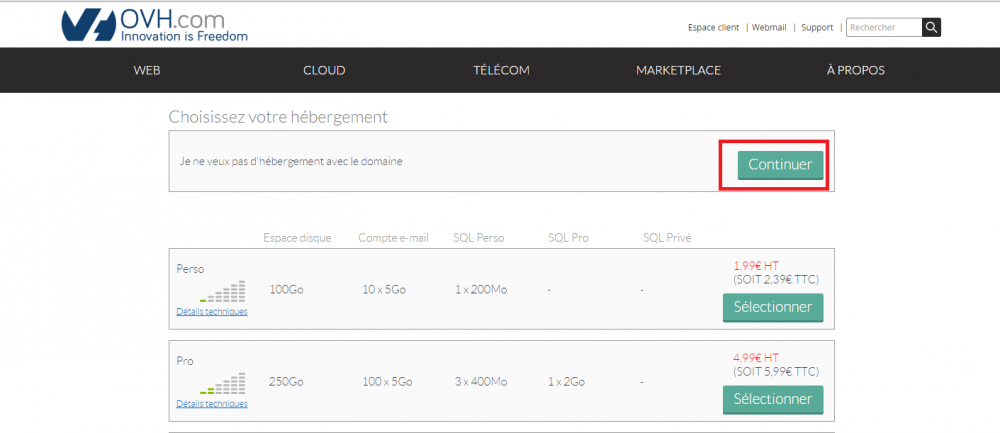Click the Perso plan performance bars icon
Image resolution: width=1000 pixels, height=433 pixels.
[223, 291]
